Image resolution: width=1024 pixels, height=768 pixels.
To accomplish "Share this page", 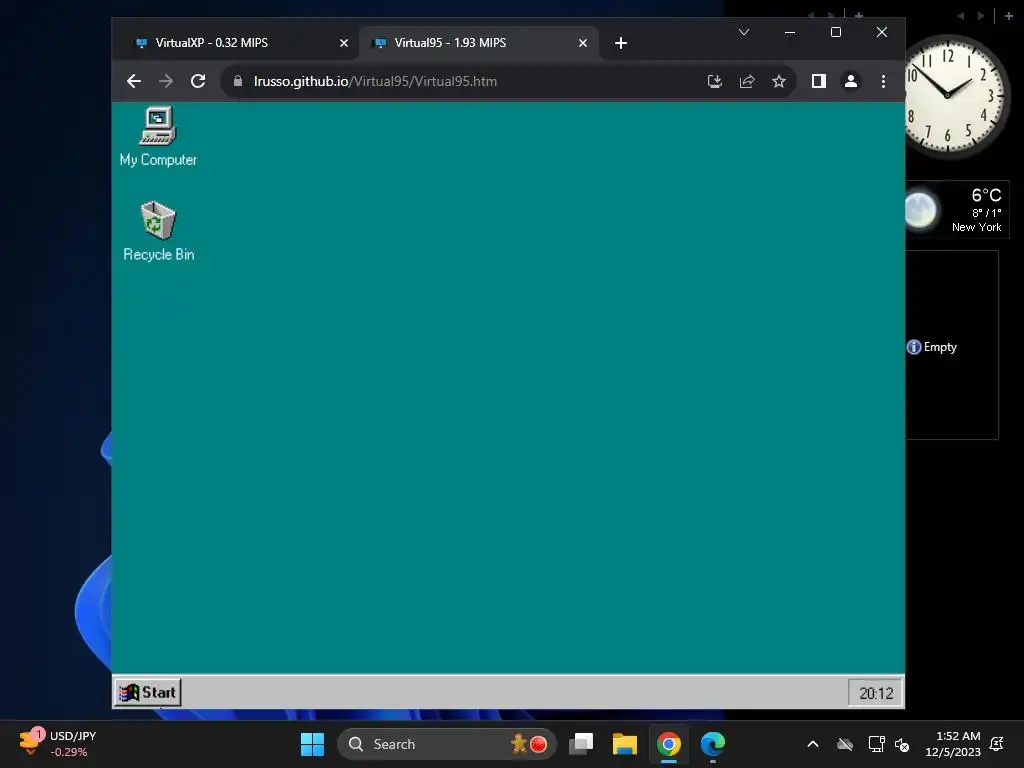I will (746, 81).
